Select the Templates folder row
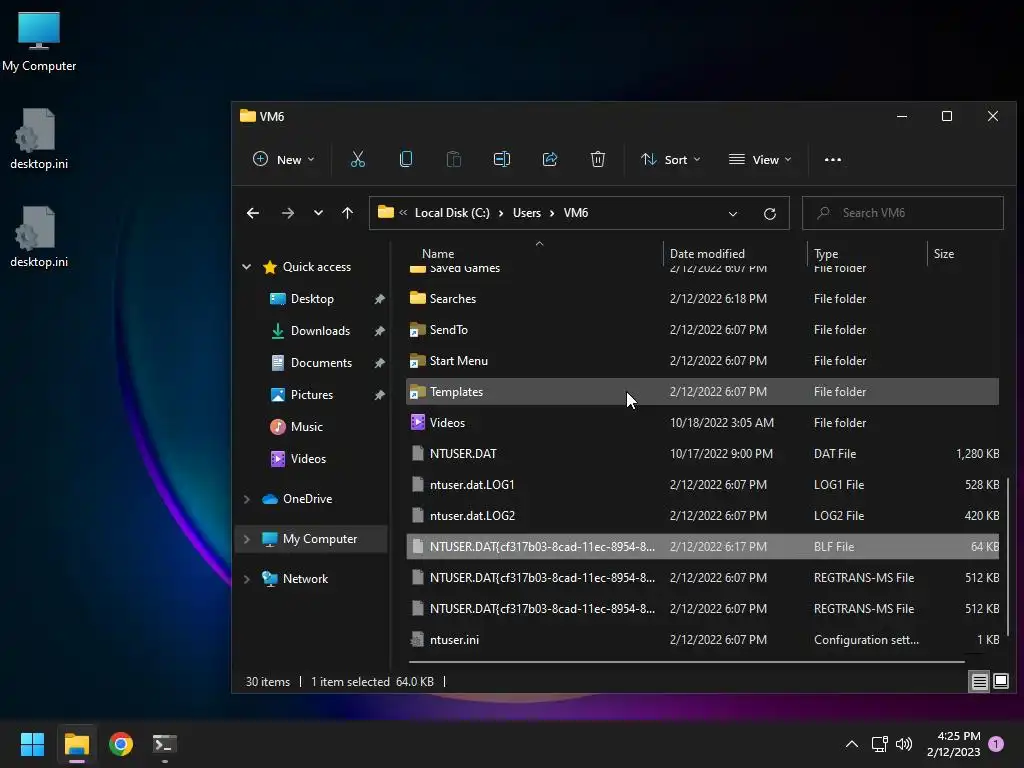The width and height of the screenshot is (1024, 768). pos(702,392)
